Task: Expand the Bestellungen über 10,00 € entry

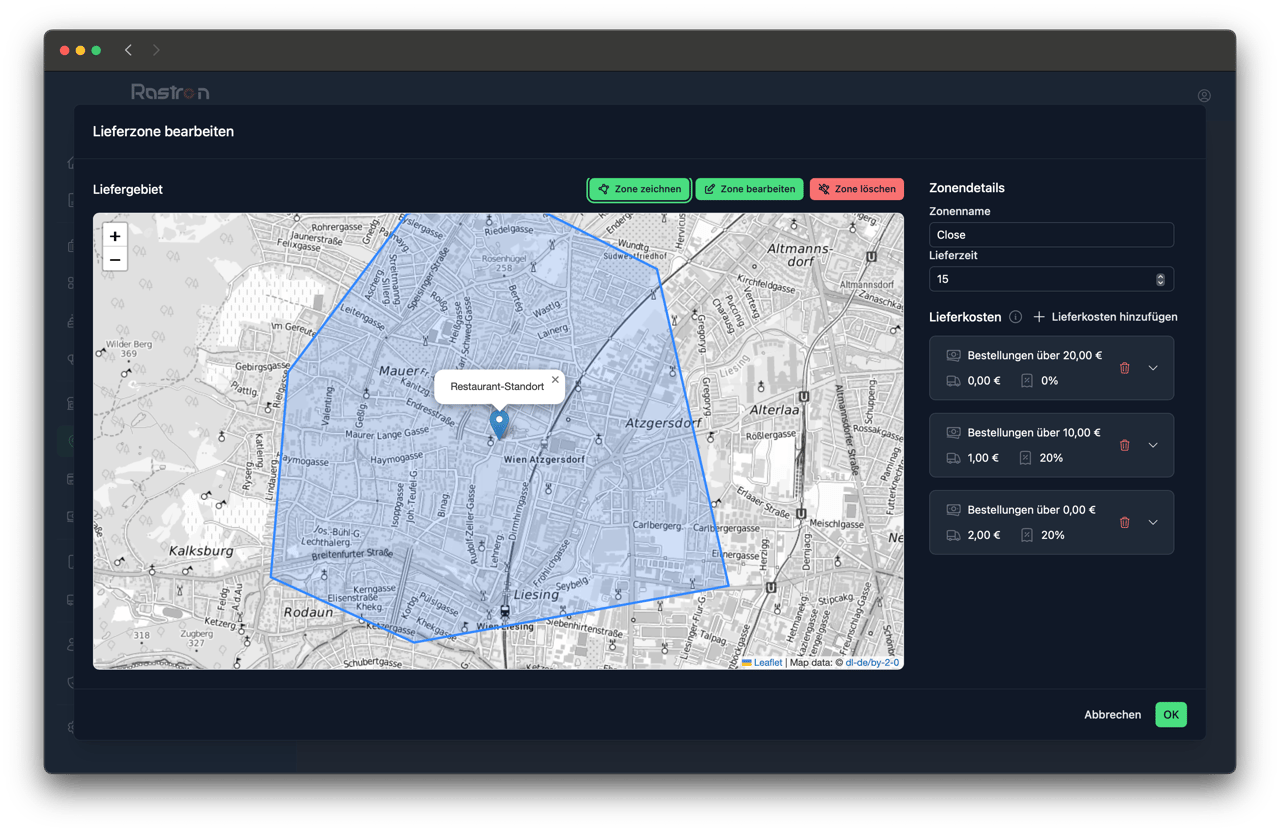Action: tap(1153, 445)
